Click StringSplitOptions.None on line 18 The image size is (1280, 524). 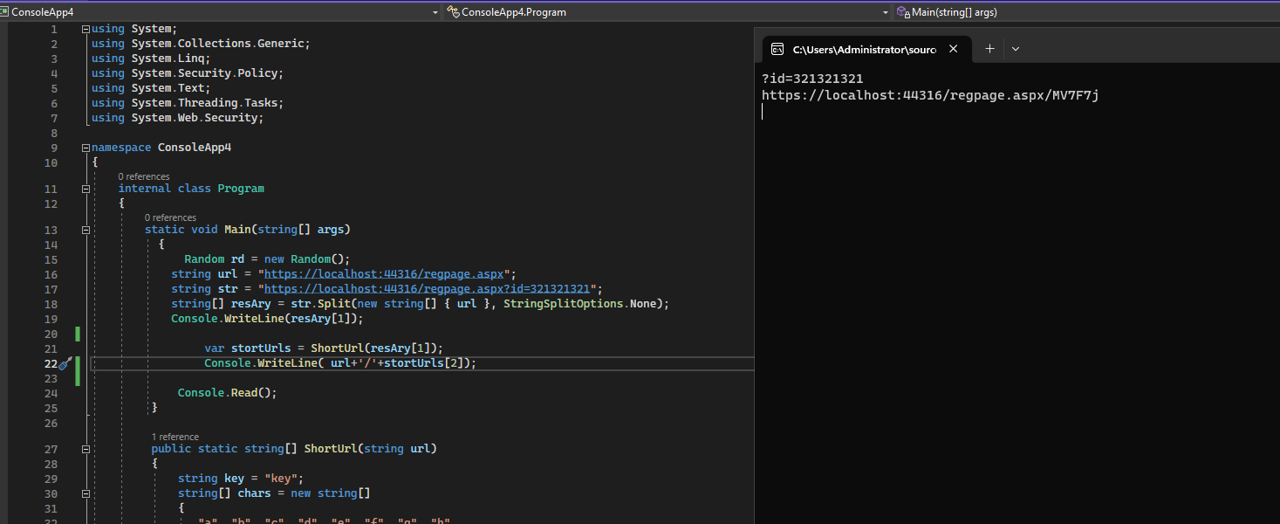click(583, 304)
